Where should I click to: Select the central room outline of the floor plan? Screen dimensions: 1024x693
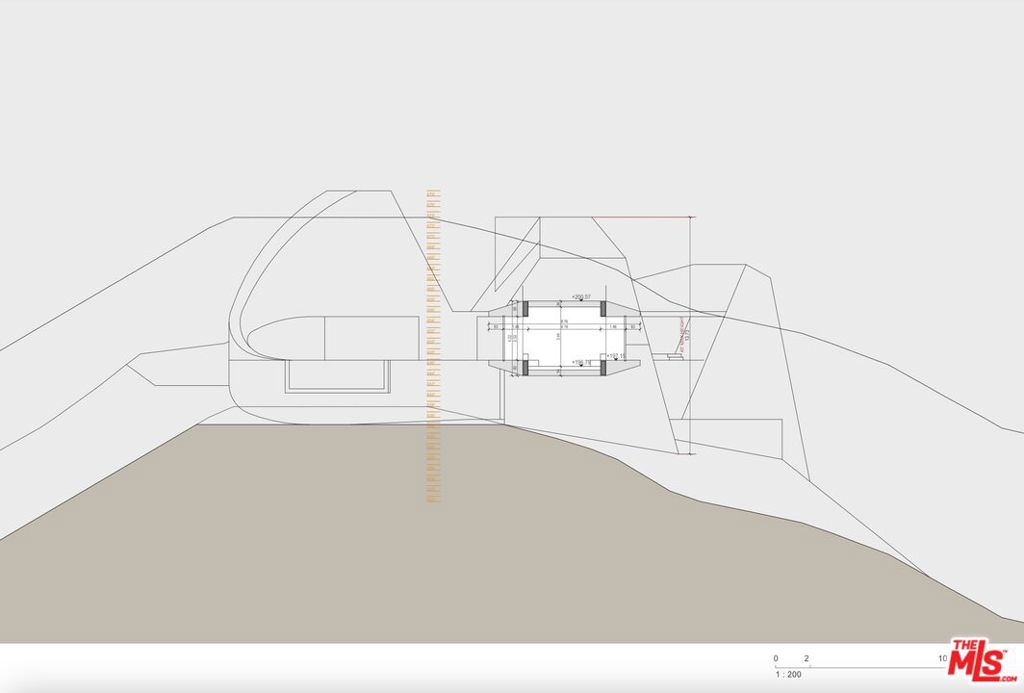(x=566, y=334)
